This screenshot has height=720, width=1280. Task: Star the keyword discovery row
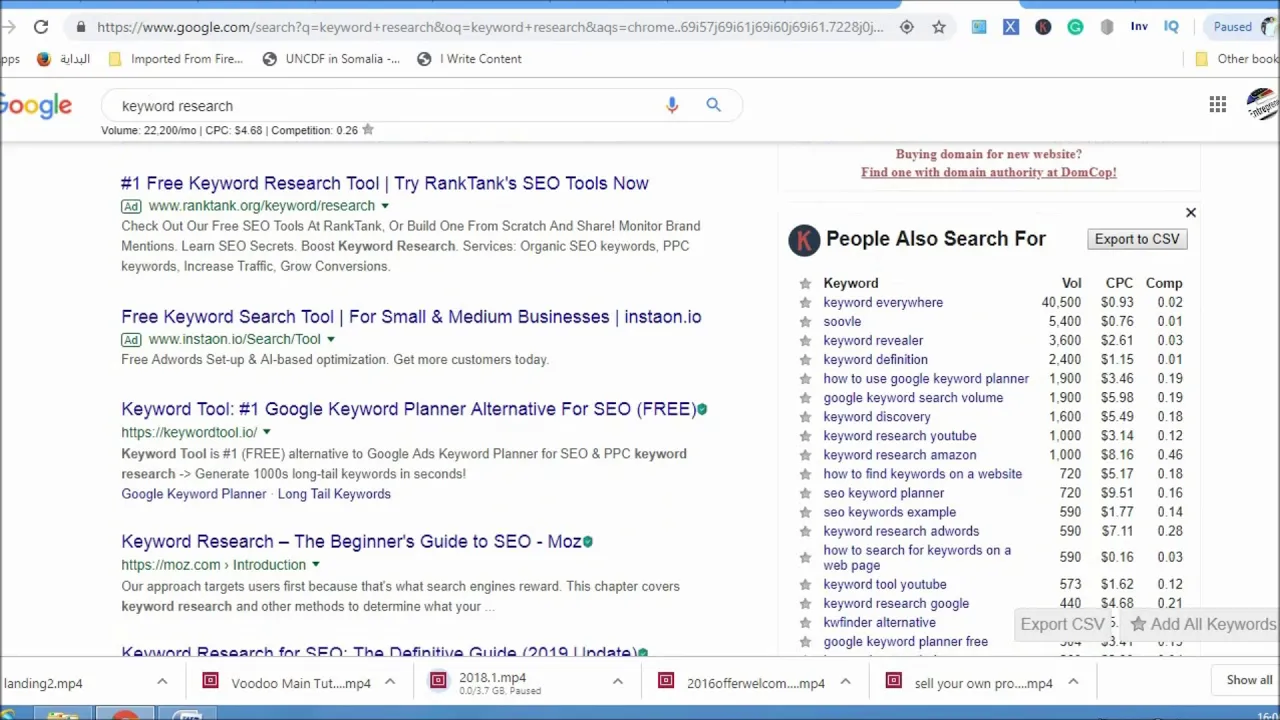[805, 416]
